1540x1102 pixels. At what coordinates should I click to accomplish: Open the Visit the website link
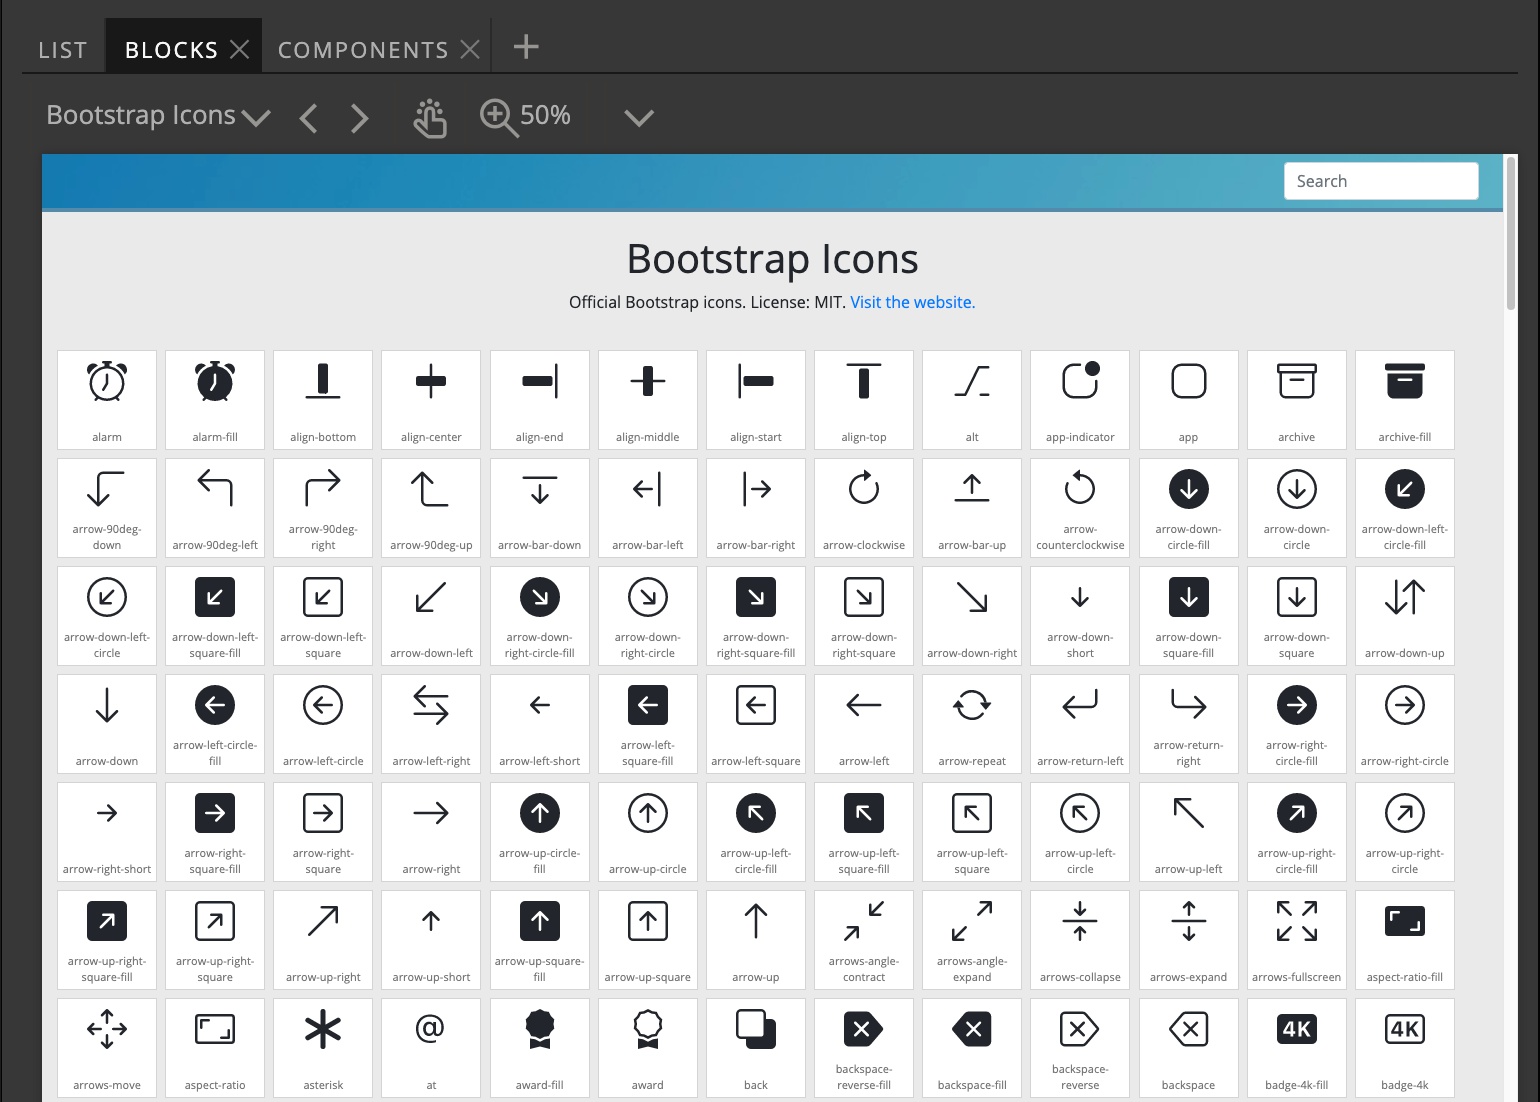(x=912, y=302)
